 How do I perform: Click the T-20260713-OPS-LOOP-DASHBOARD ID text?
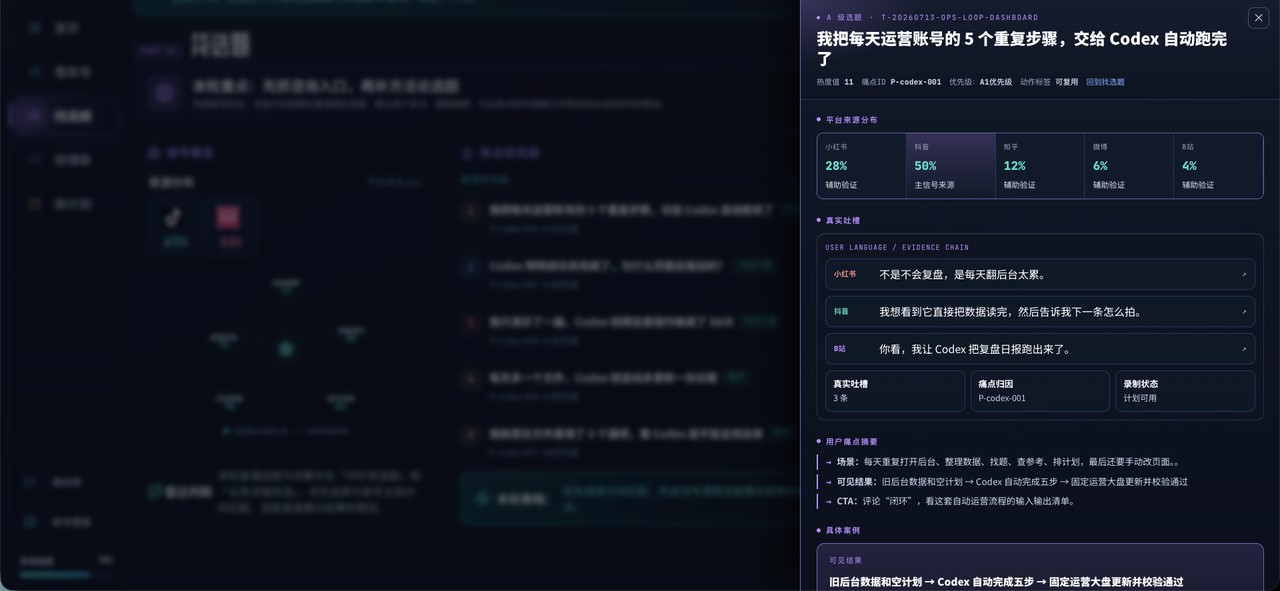tap(960, 17)
